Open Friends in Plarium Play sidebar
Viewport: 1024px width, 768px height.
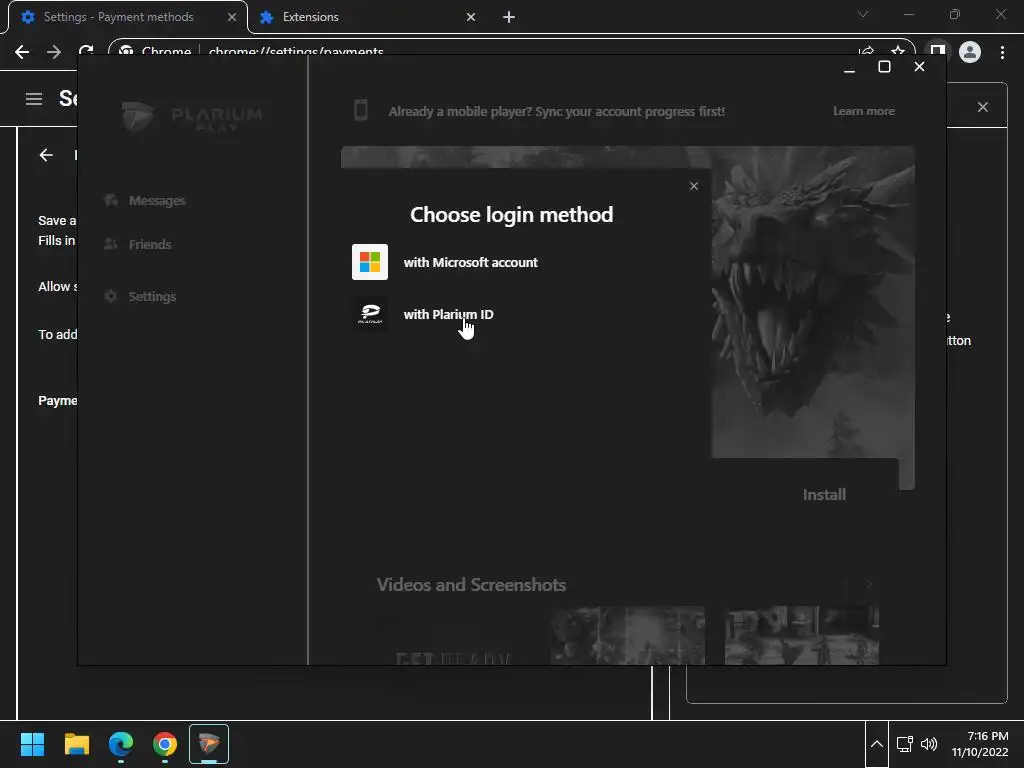150,244
